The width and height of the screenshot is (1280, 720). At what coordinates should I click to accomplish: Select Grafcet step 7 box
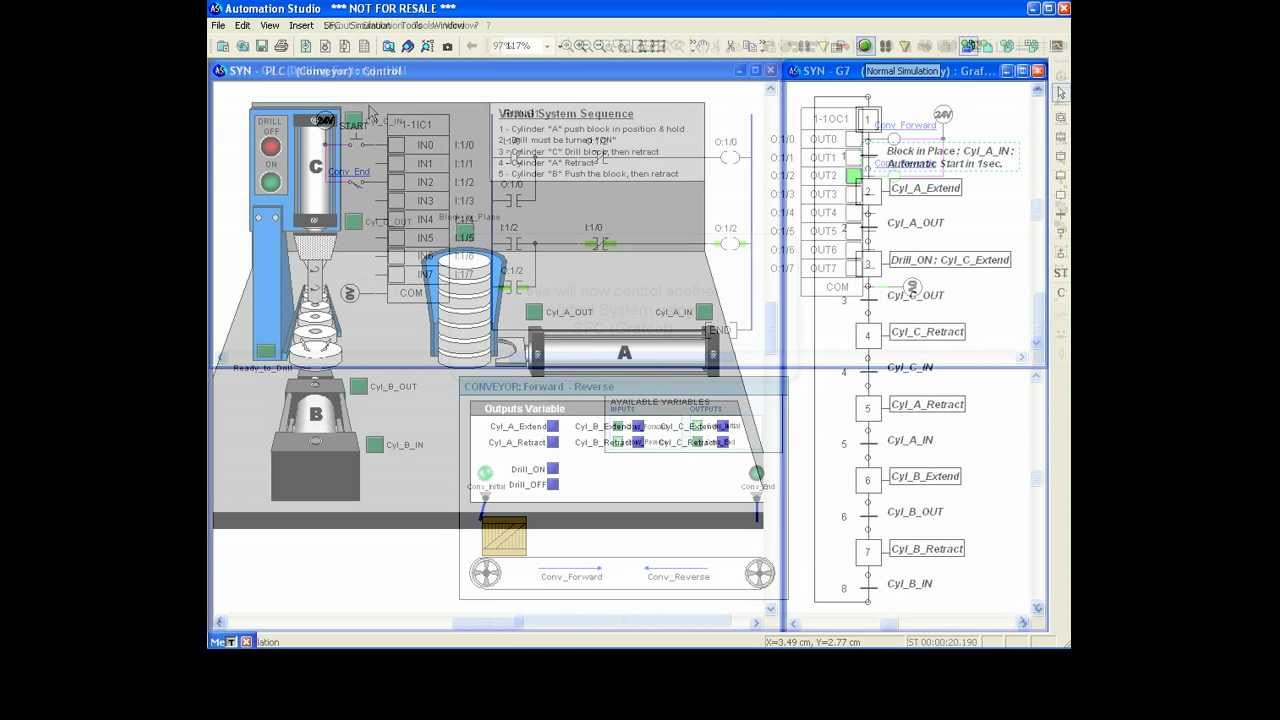867,552
